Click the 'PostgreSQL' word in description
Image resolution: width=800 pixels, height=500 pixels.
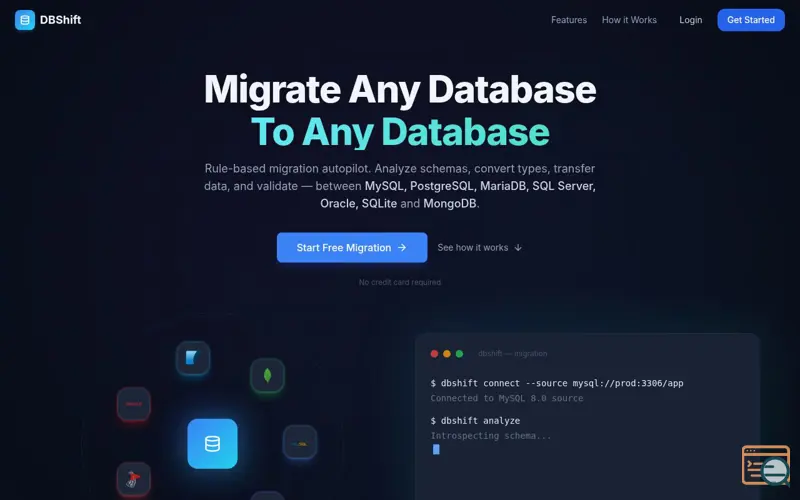coord(442,186)
